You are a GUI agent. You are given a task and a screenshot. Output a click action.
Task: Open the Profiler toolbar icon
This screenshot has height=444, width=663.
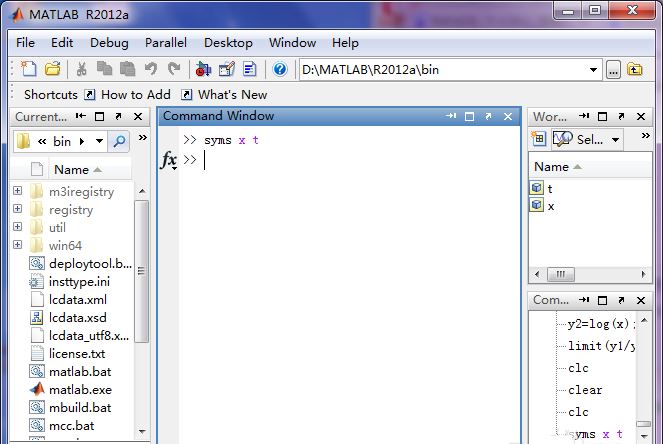click(x=250, y=69)
